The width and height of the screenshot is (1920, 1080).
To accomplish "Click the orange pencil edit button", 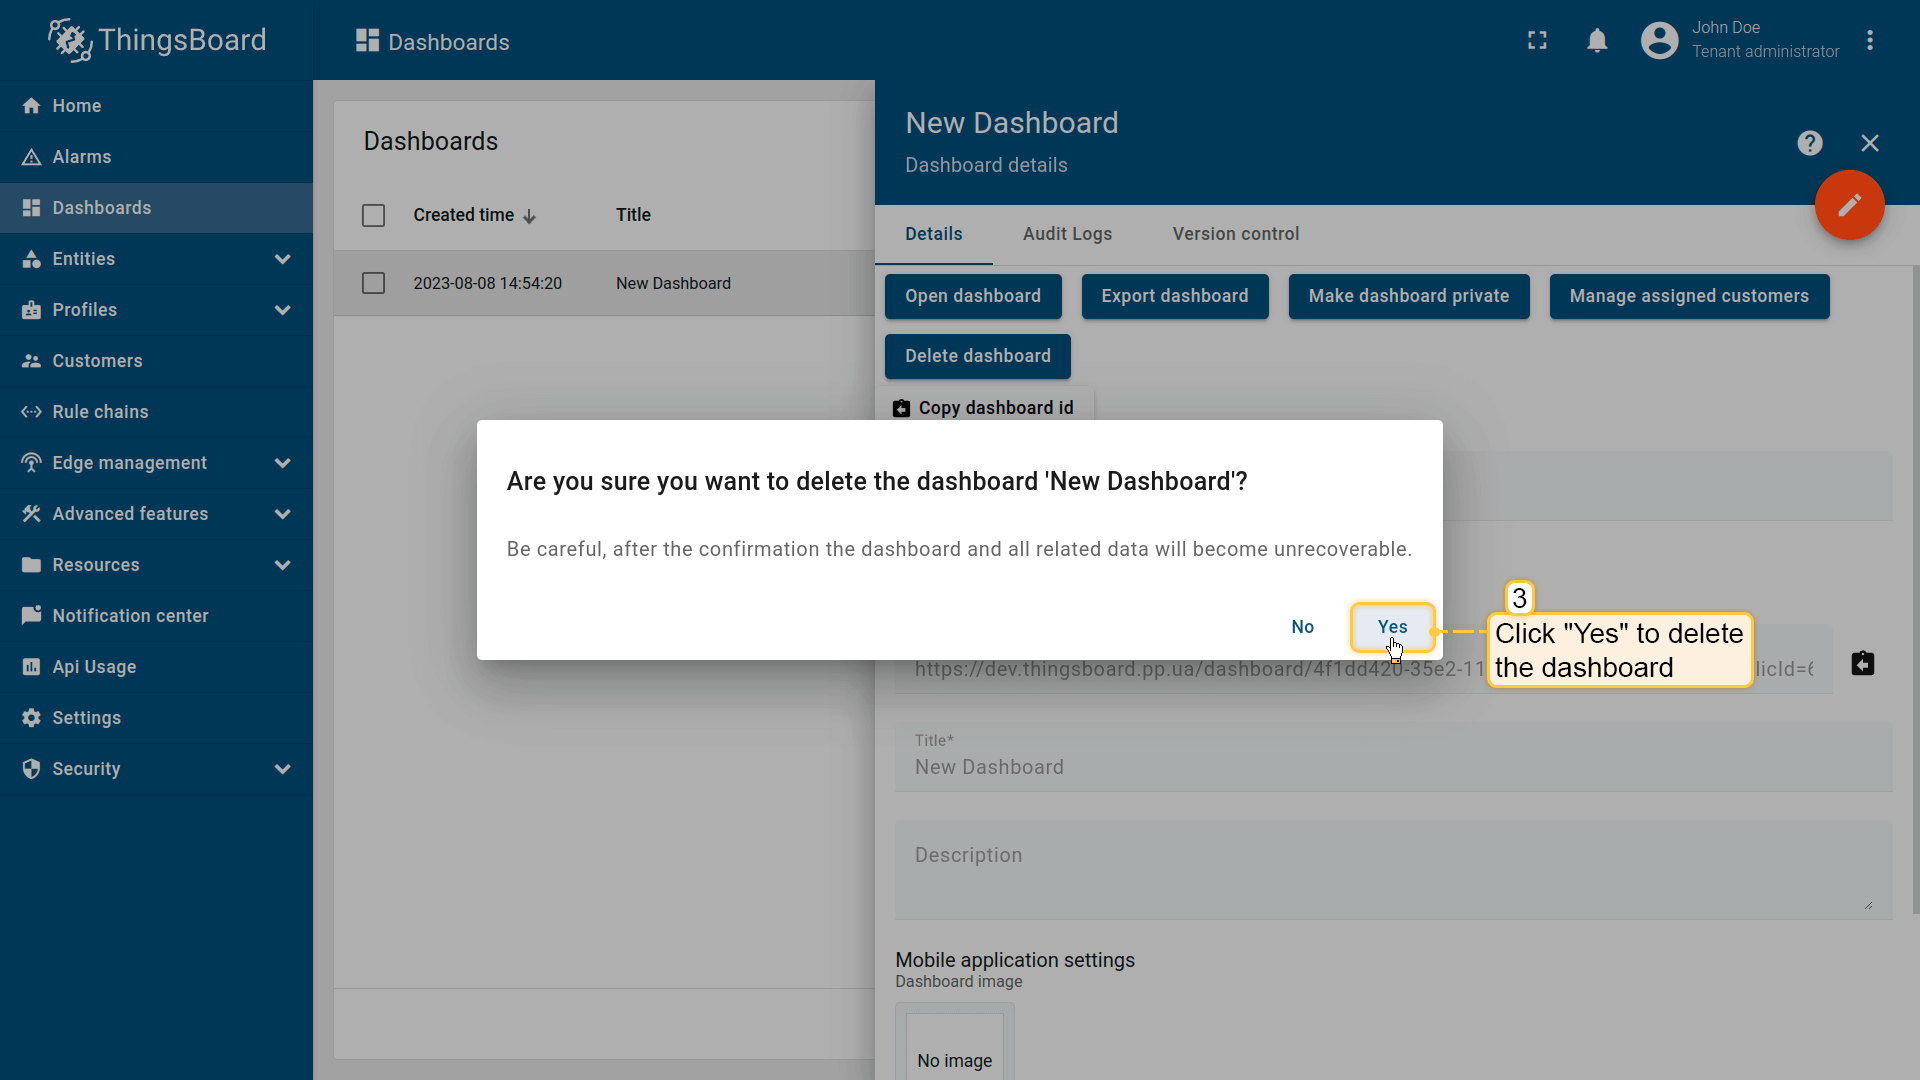I will click(x=1849, y=205).
